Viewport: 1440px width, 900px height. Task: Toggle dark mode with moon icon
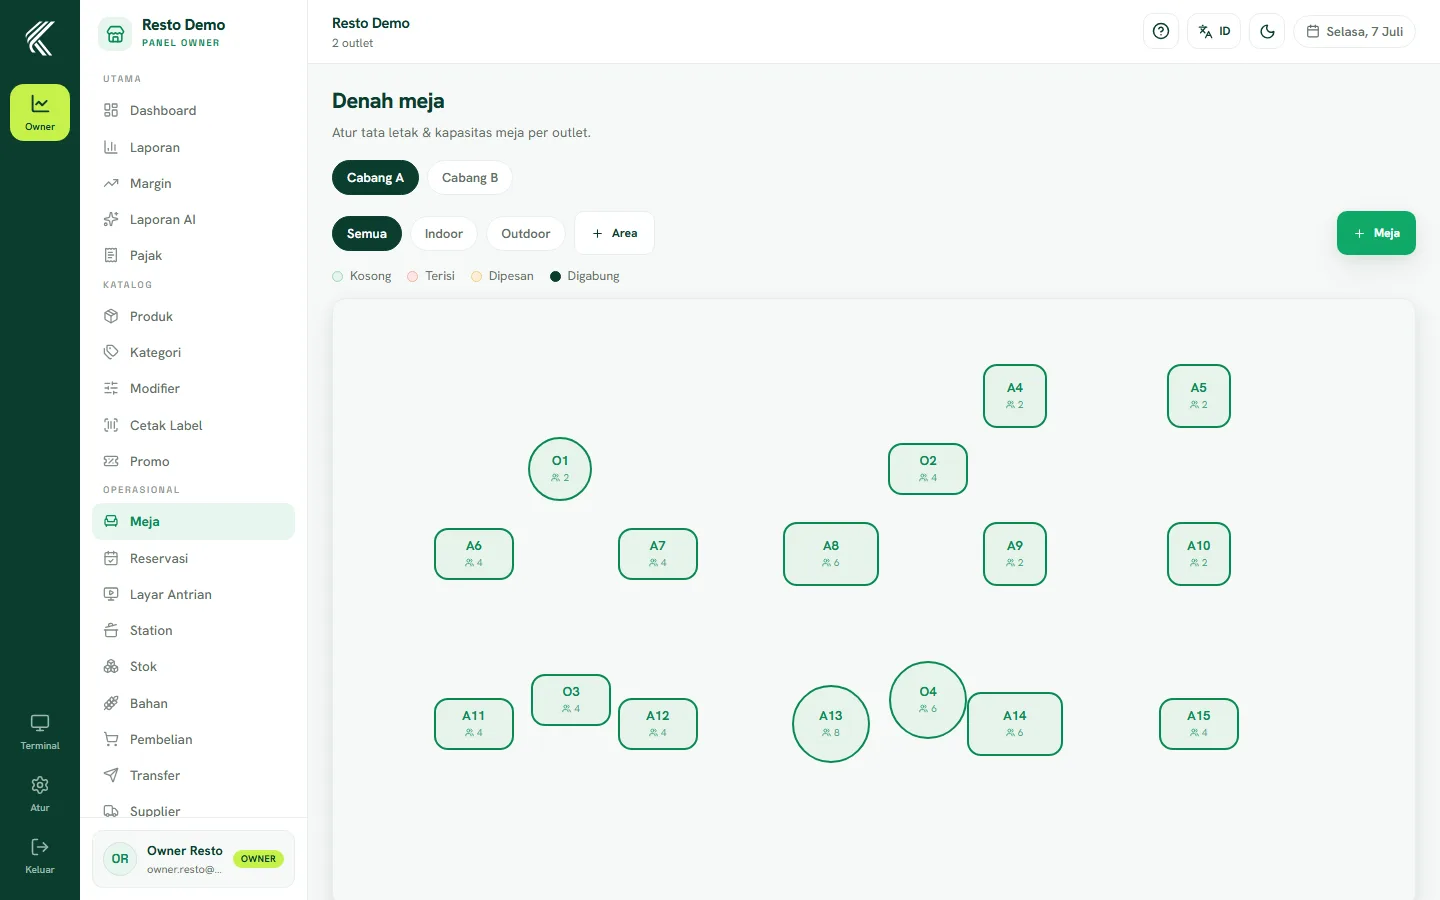tap(1267, 31)
